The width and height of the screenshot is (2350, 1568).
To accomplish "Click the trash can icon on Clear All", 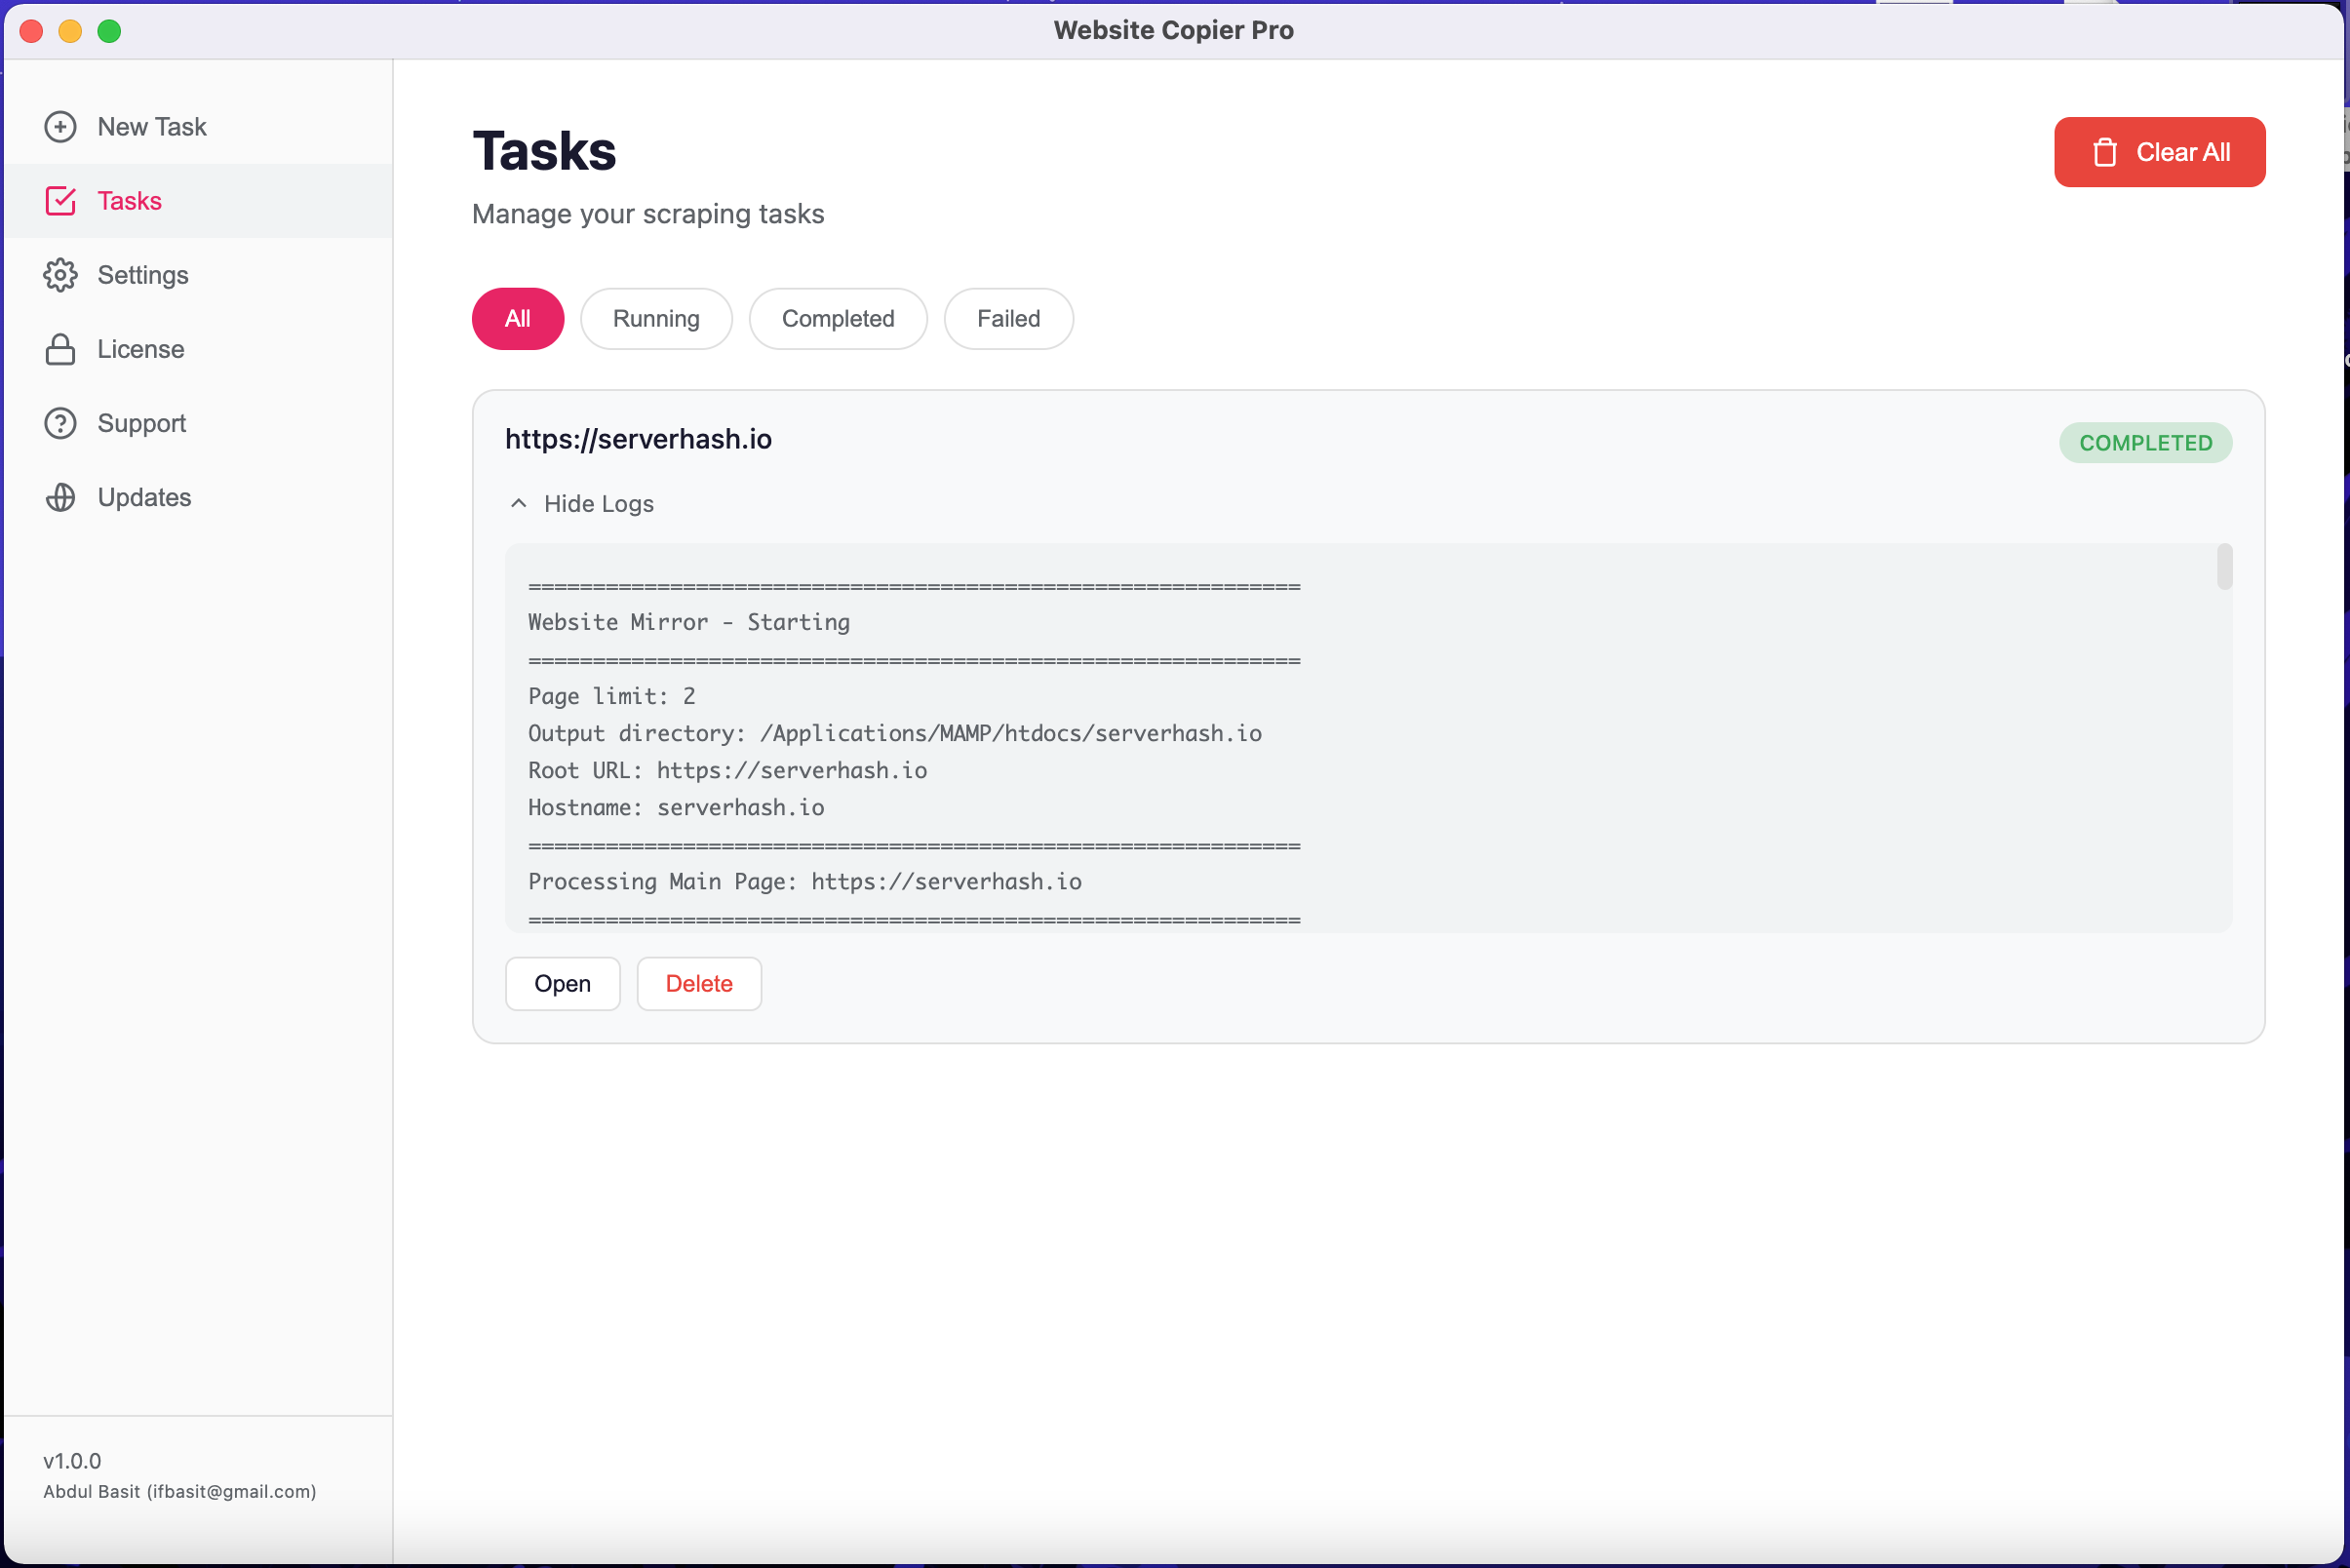I will 2104,152.
